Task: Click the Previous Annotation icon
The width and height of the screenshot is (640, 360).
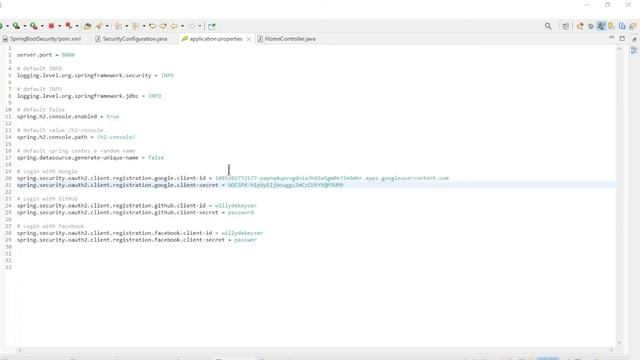Action: coord(136,26)
